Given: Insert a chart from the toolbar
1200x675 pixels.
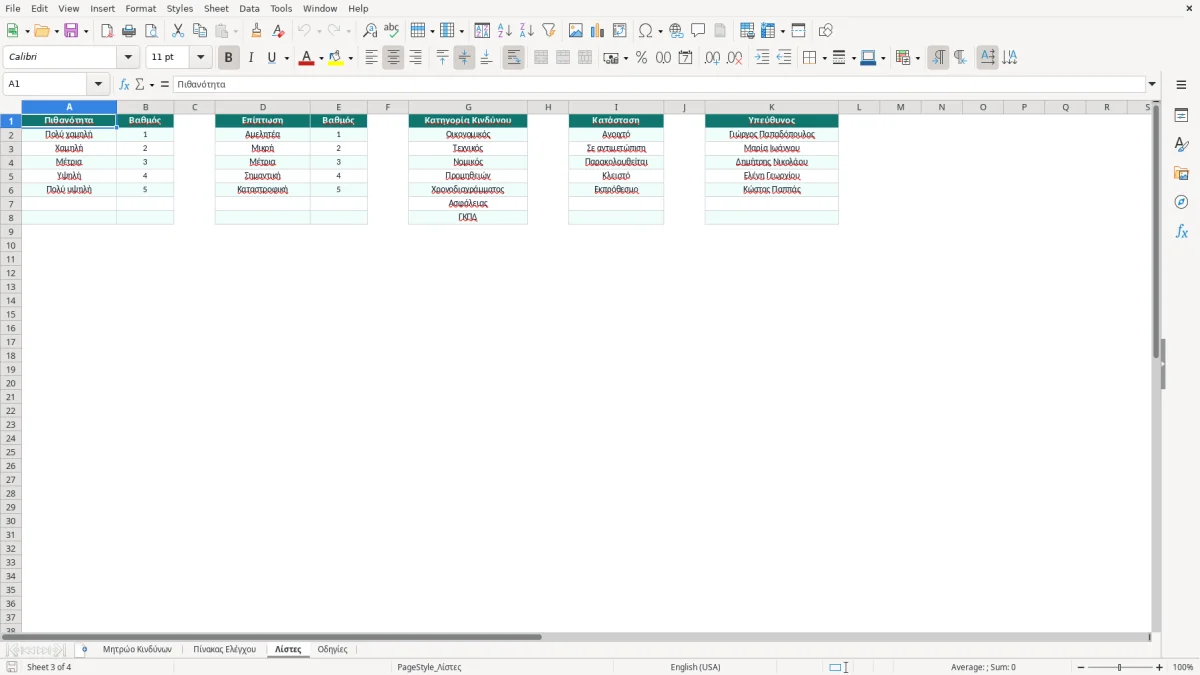Looking at the screenshot, I should 598,31.
